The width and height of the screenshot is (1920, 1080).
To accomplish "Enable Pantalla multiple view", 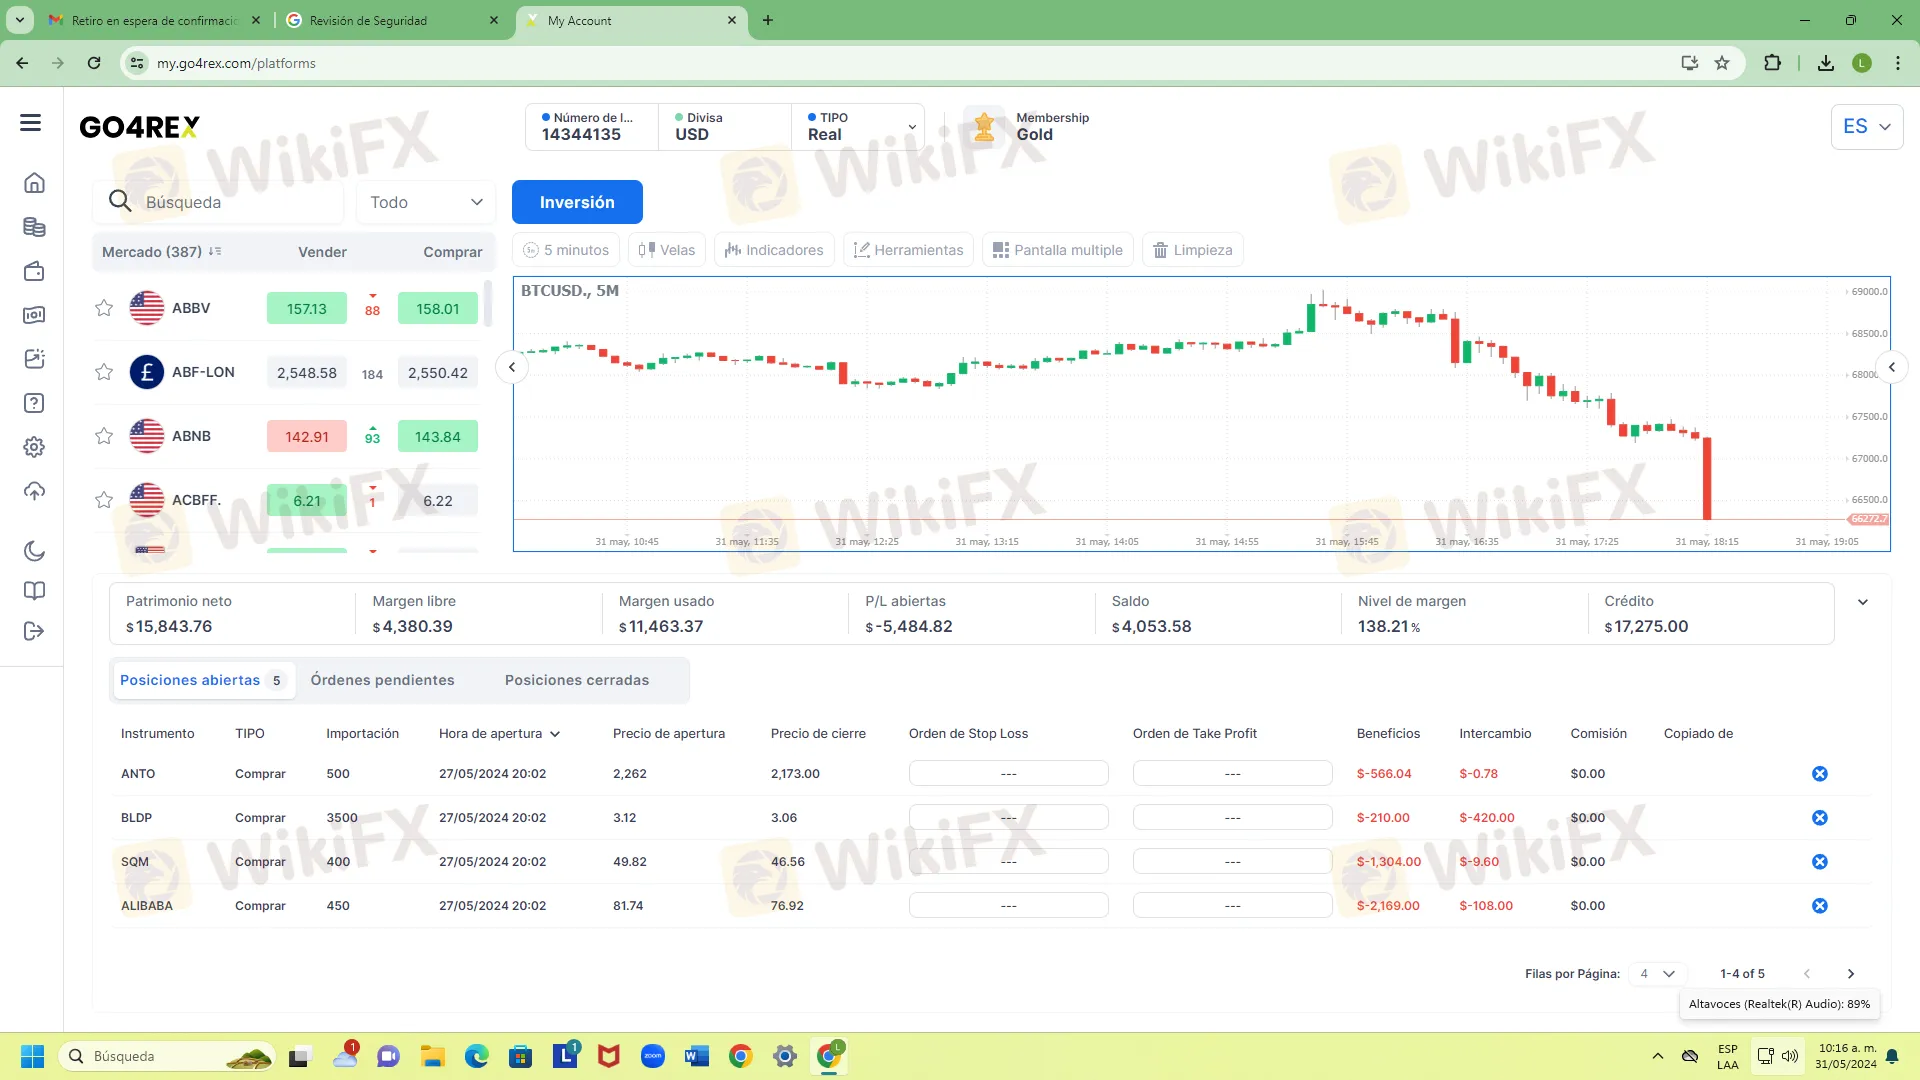I will pyautogui.click(x=1058, y=250).
